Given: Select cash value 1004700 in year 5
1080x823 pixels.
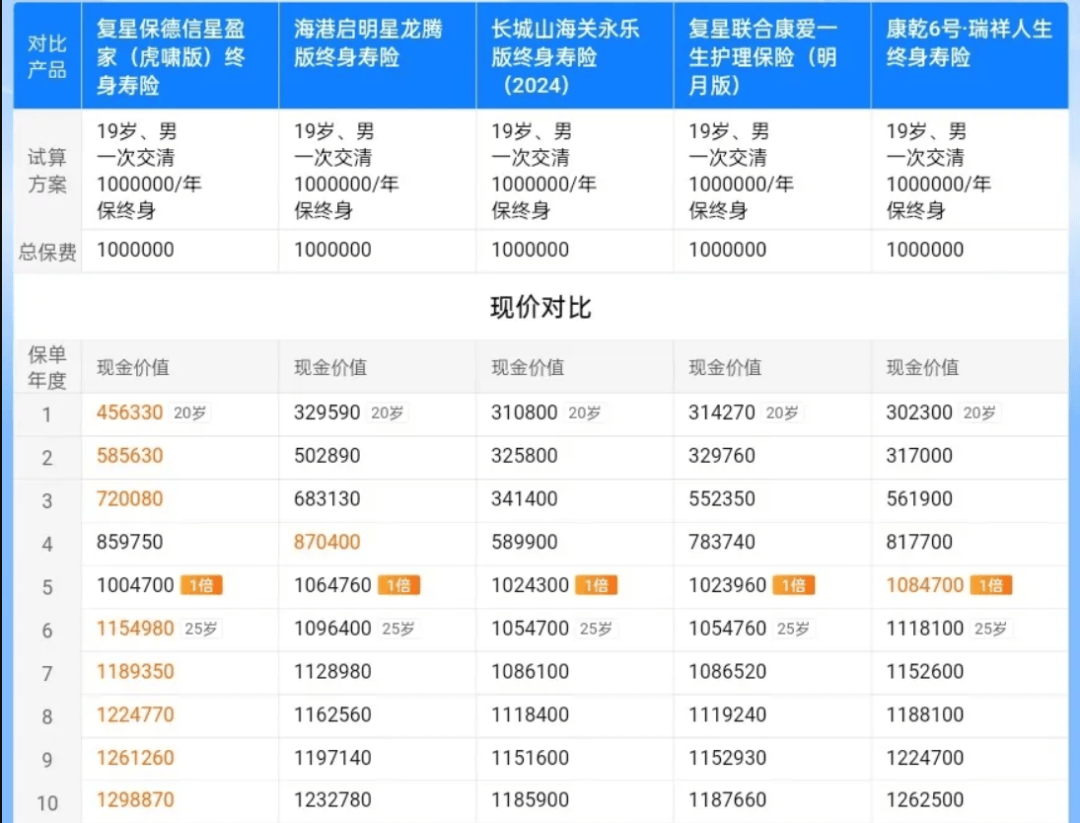Looking at the screenshot, I should 135,585.
